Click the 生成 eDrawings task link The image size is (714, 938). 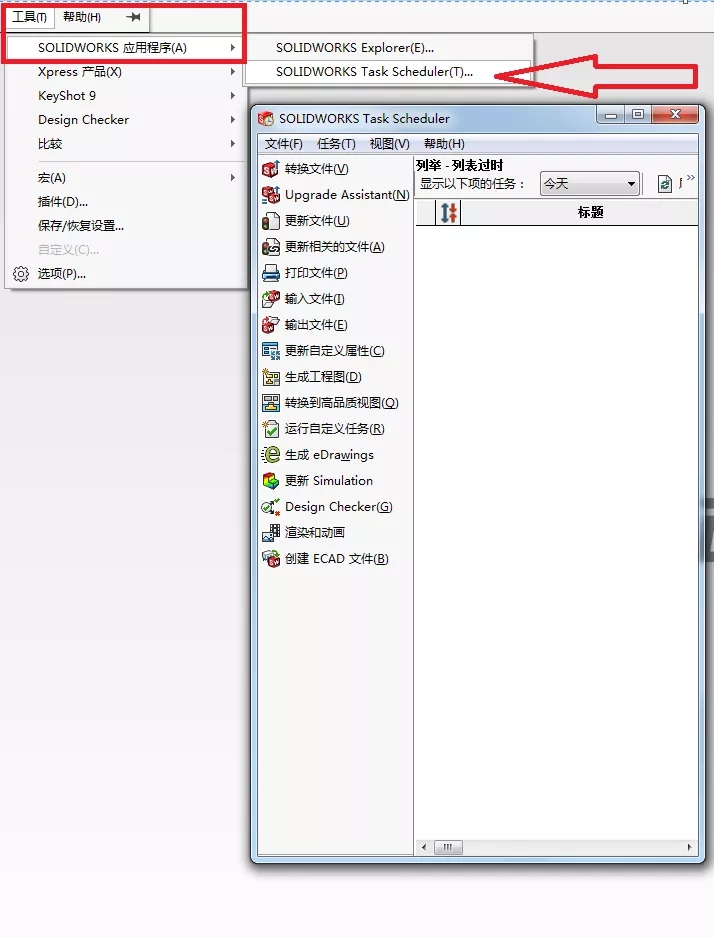click(329, 455)
